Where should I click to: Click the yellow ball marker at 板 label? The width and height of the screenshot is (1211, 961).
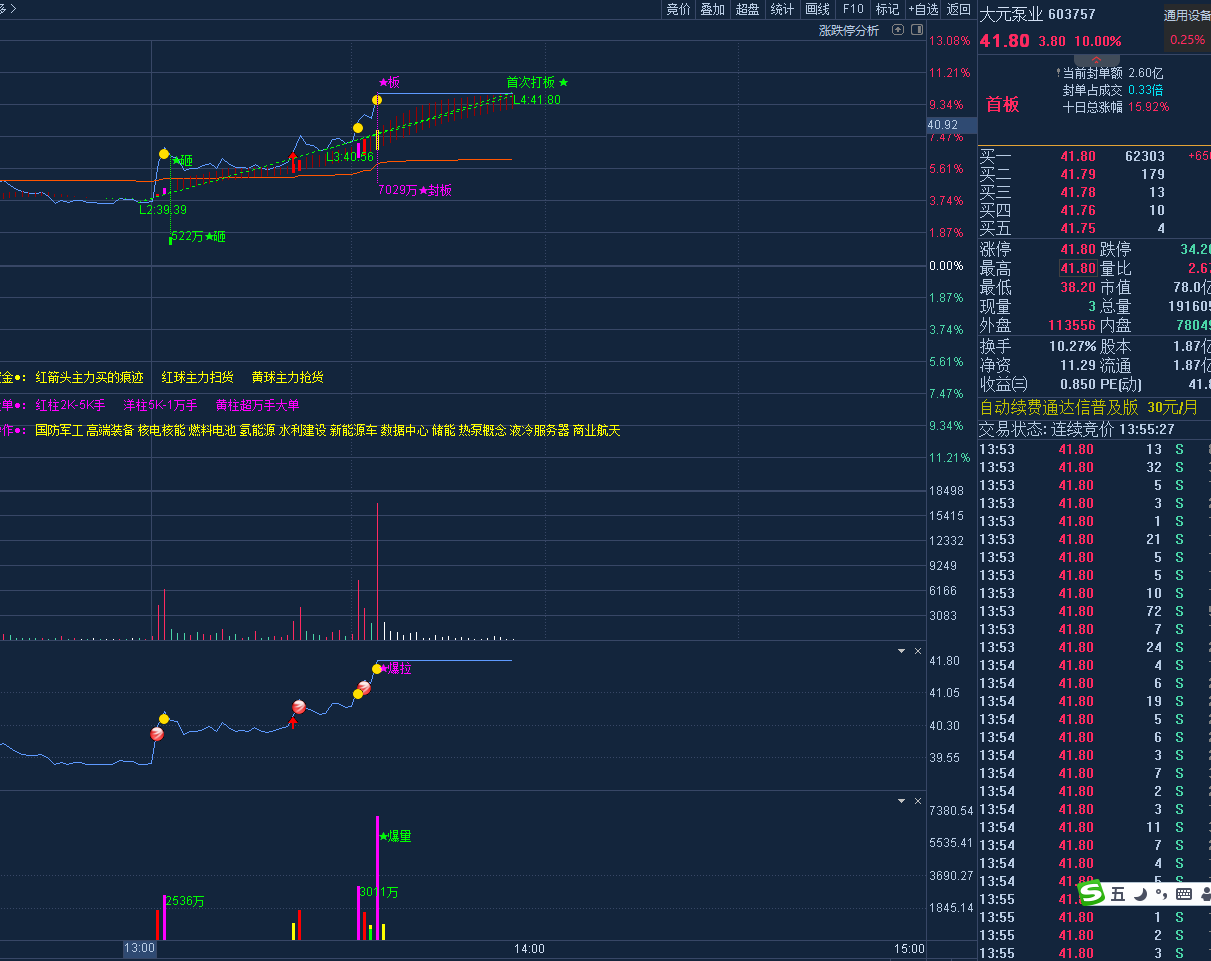[377, 100]
